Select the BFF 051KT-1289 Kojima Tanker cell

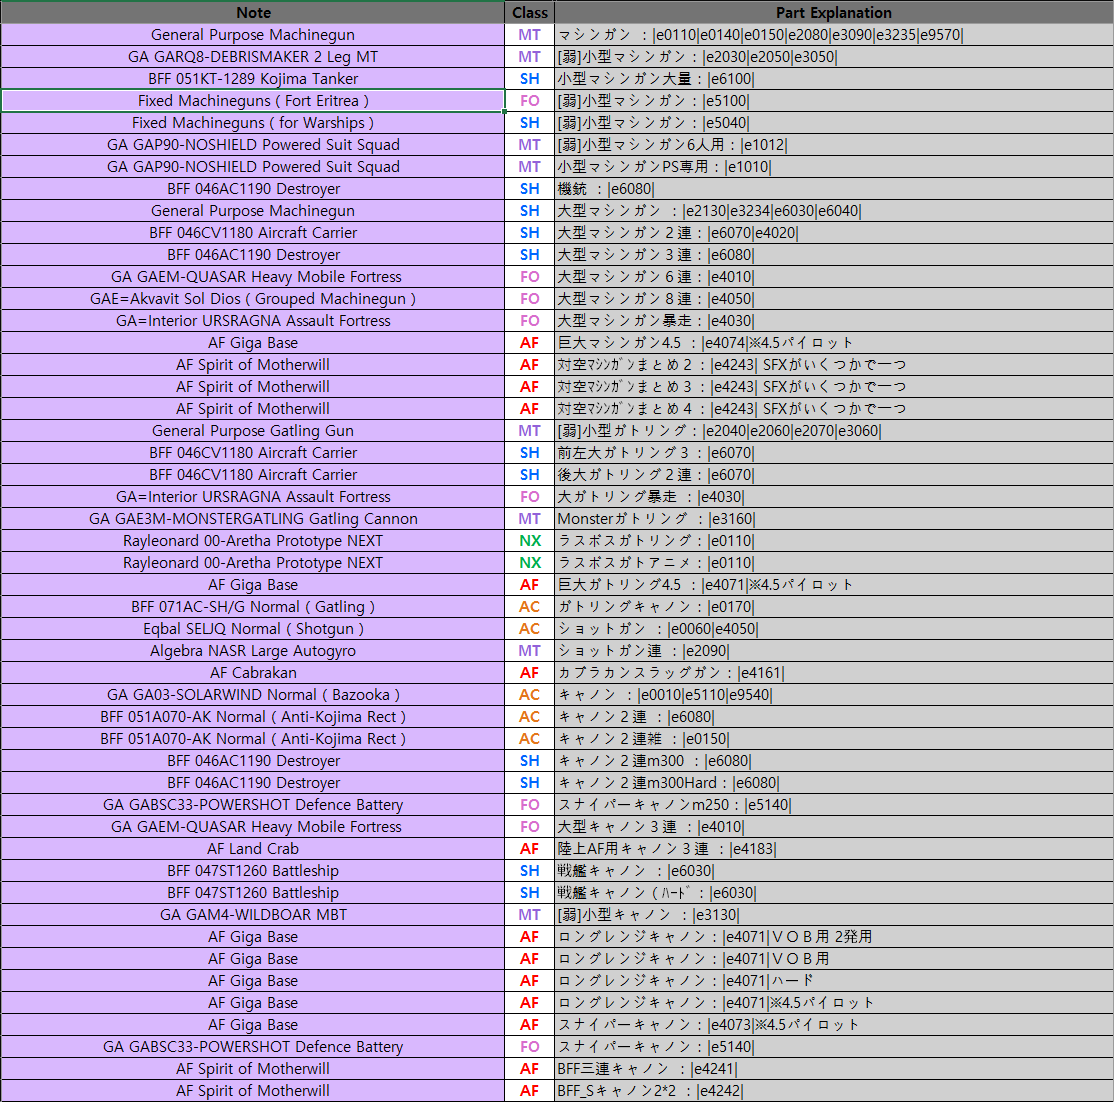(x=253, y=79)
